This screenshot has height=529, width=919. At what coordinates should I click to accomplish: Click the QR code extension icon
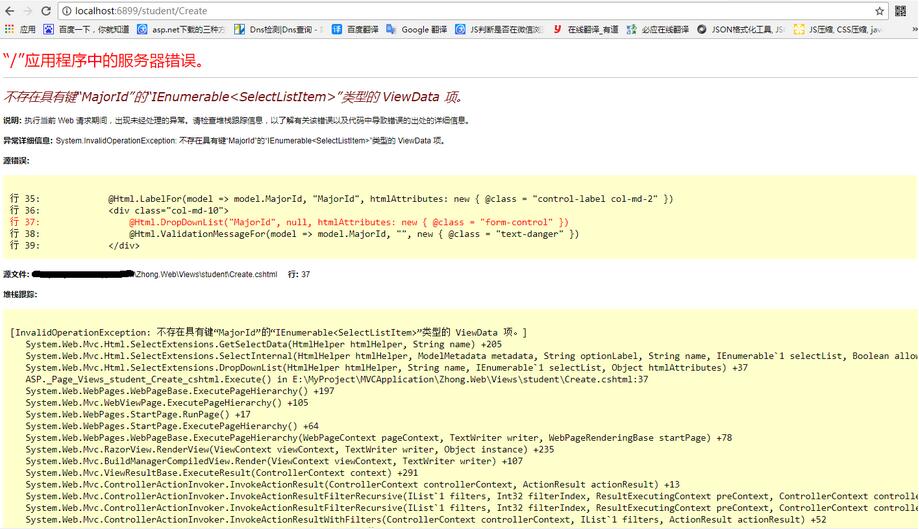click(903, 11)
